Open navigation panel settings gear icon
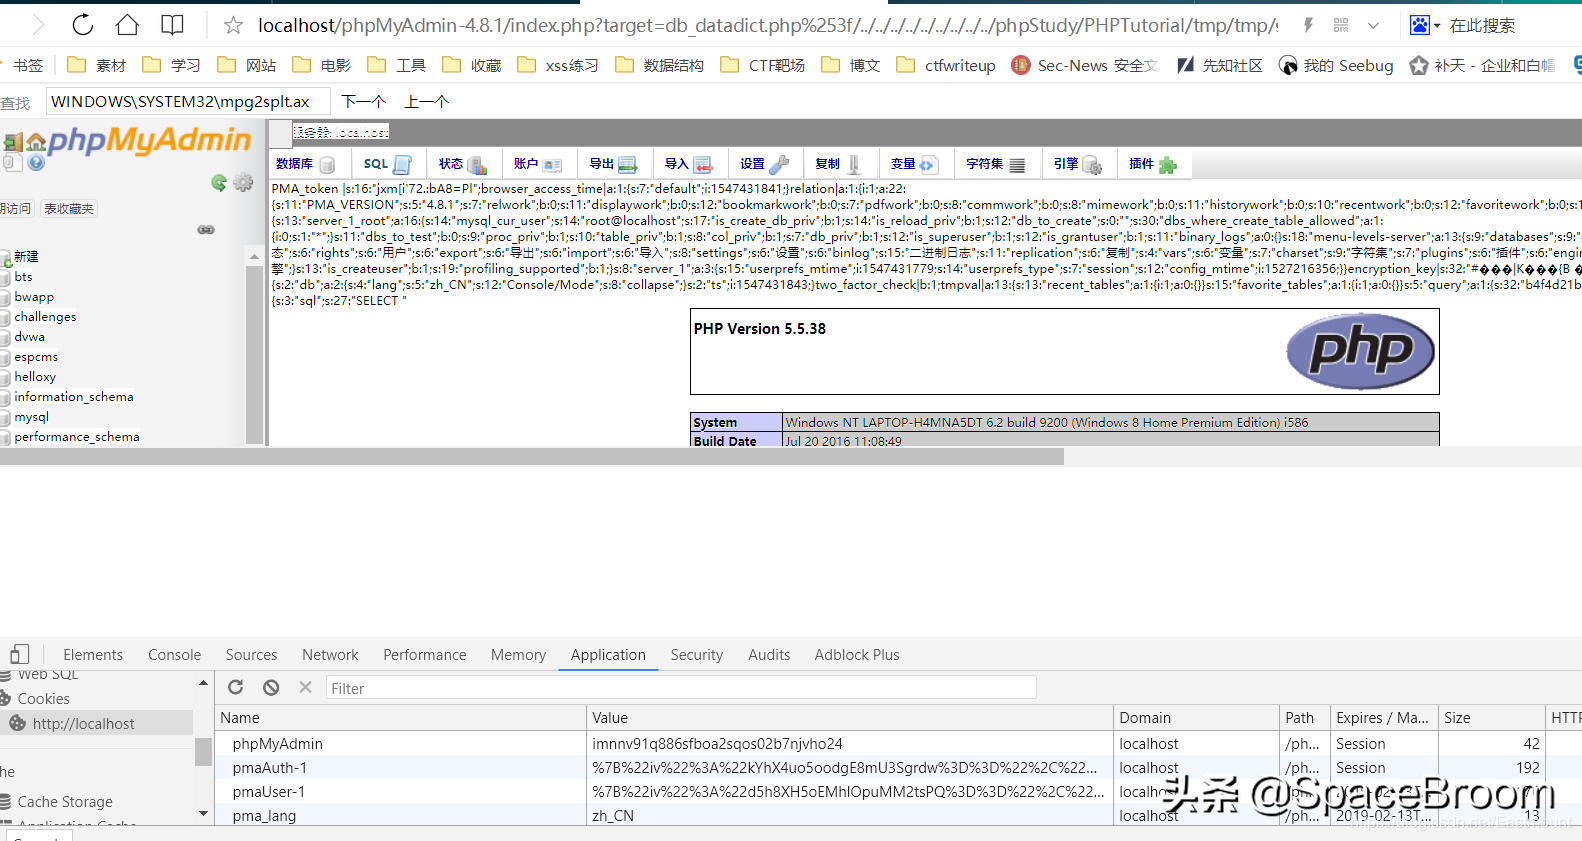Screen dimensions: 1582x841 (243, 182)
